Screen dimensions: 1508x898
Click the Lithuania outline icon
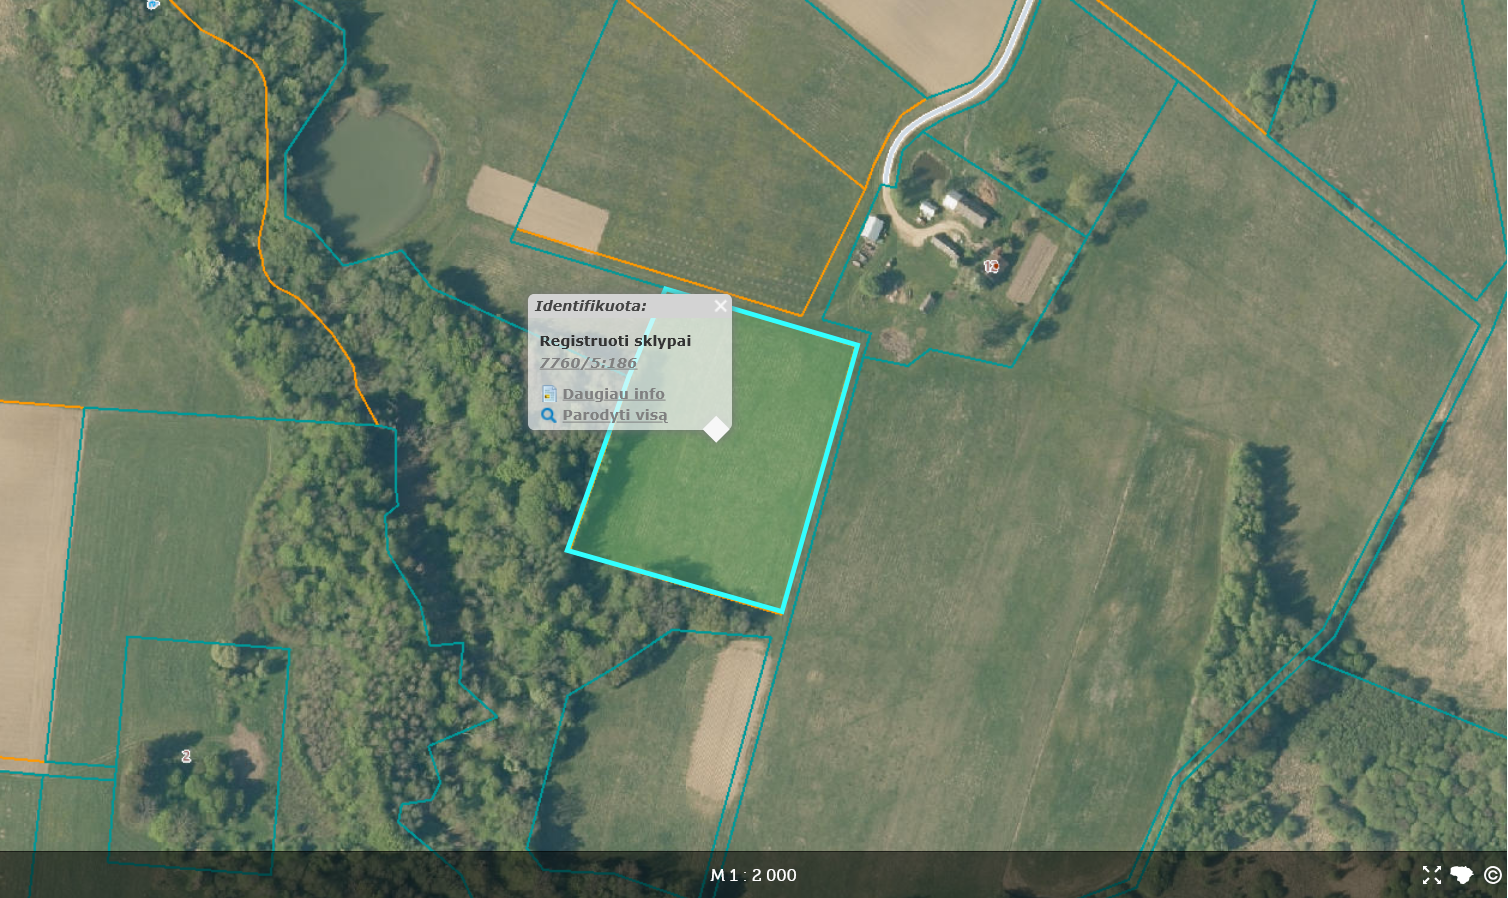pyautogui.click(x=1462, y=875)
